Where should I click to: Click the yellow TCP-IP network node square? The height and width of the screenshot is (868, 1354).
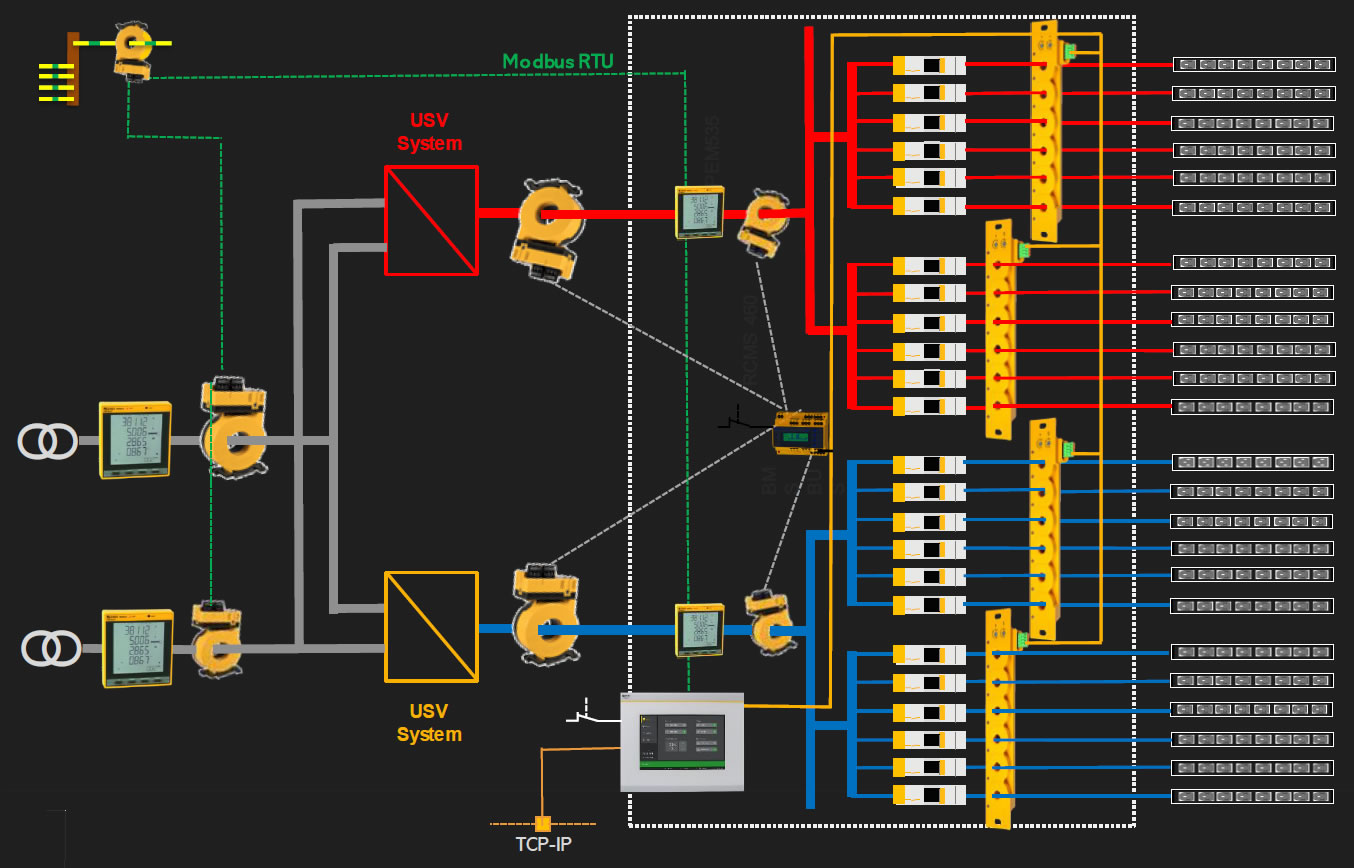click(543, 824)
